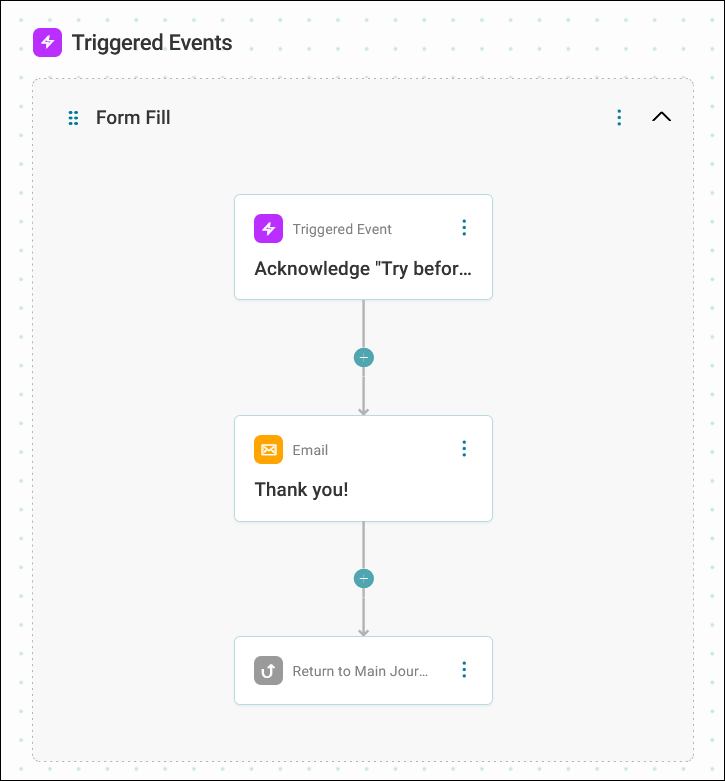Click the Triggered Events heading text

(152, 43)
